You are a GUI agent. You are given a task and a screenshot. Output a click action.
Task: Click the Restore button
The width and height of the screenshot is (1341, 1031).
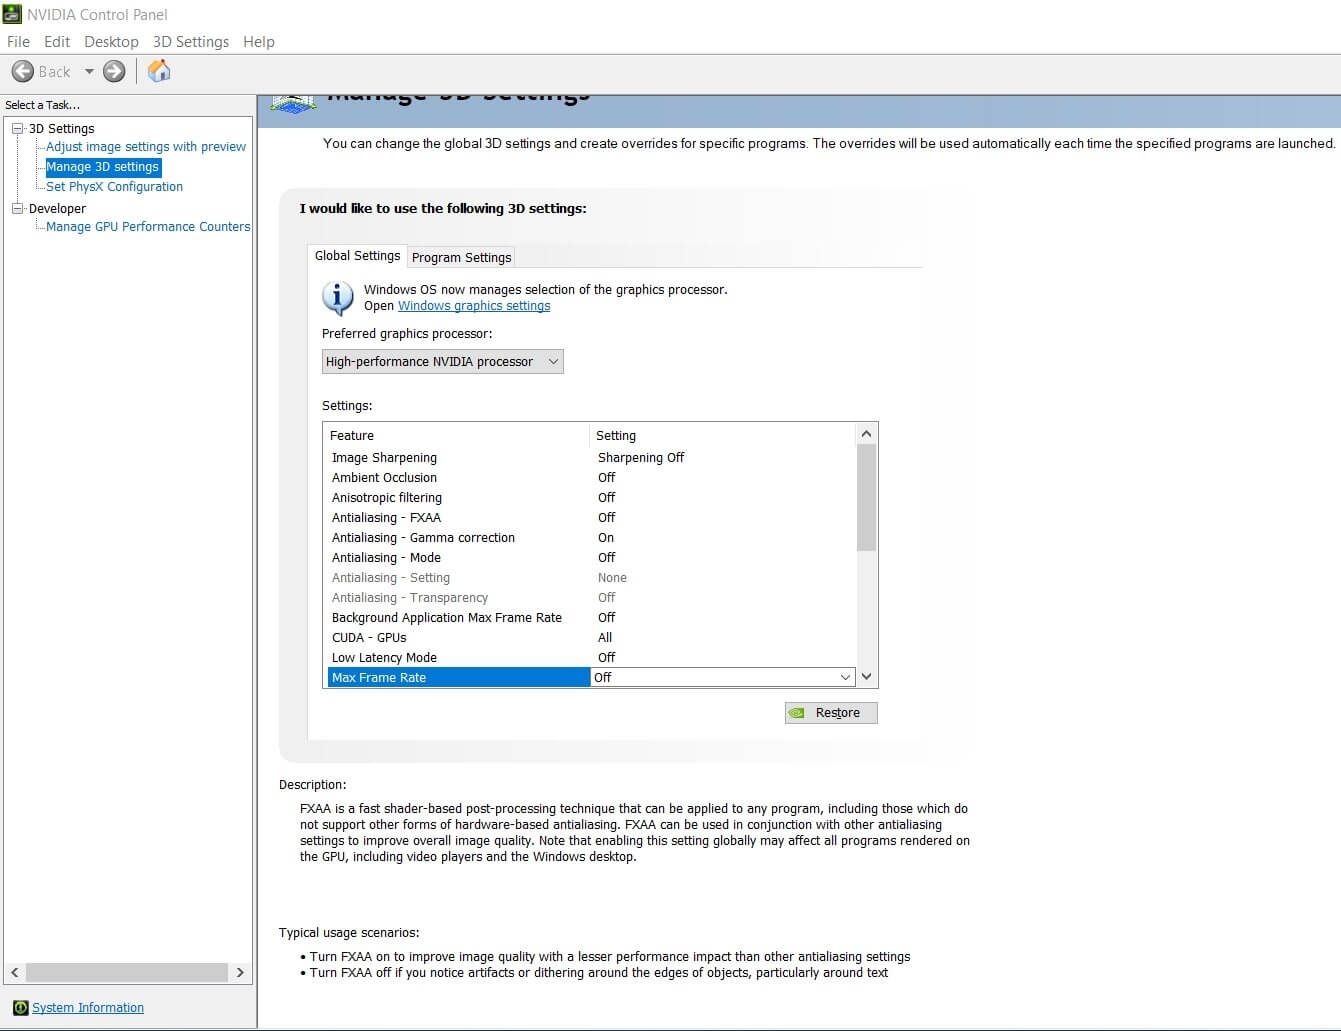[x=830, y=712]
